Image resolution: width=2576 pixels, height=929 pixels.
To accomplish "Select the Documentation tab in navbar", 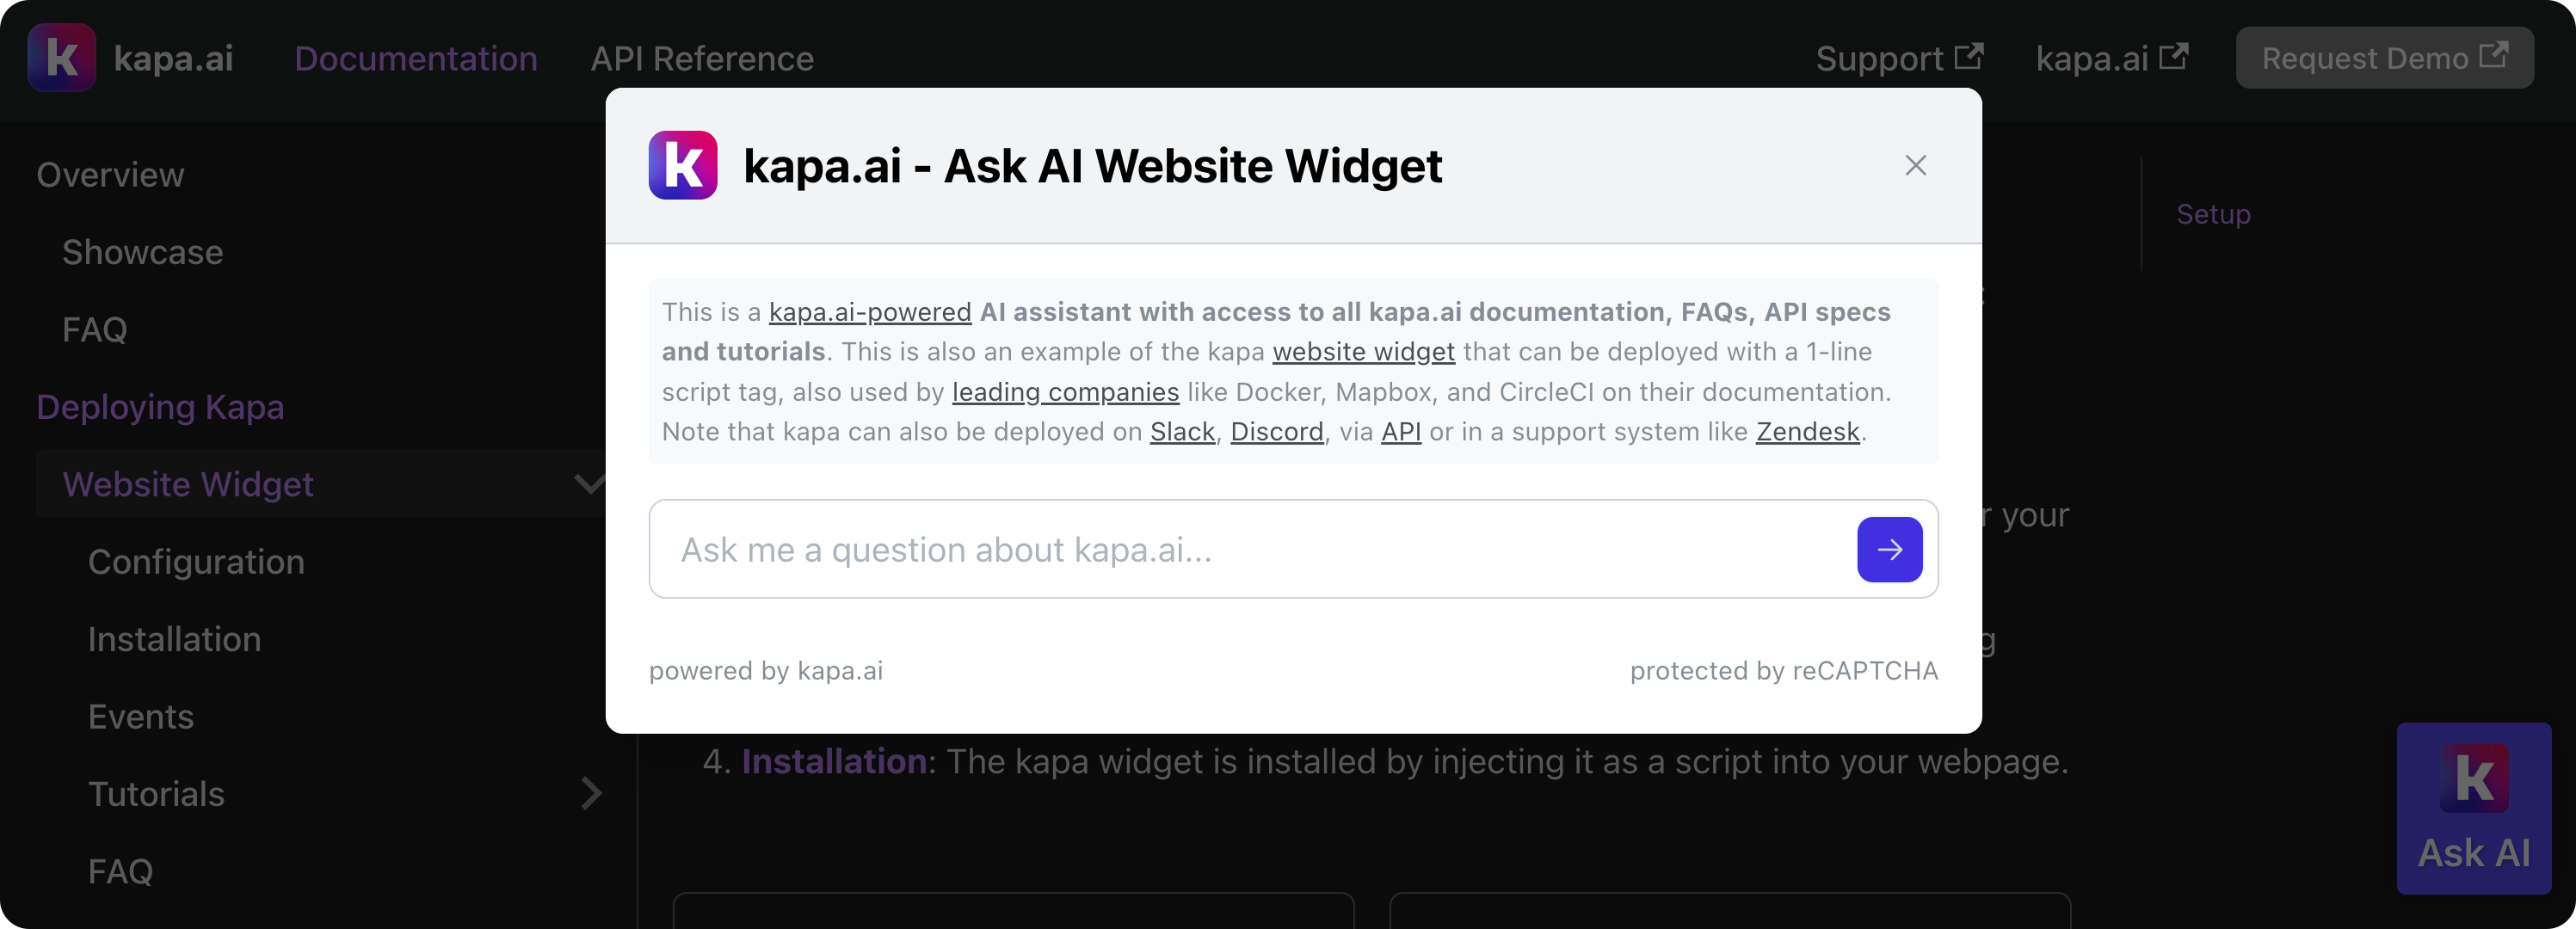I will click(x=416, y=58).
